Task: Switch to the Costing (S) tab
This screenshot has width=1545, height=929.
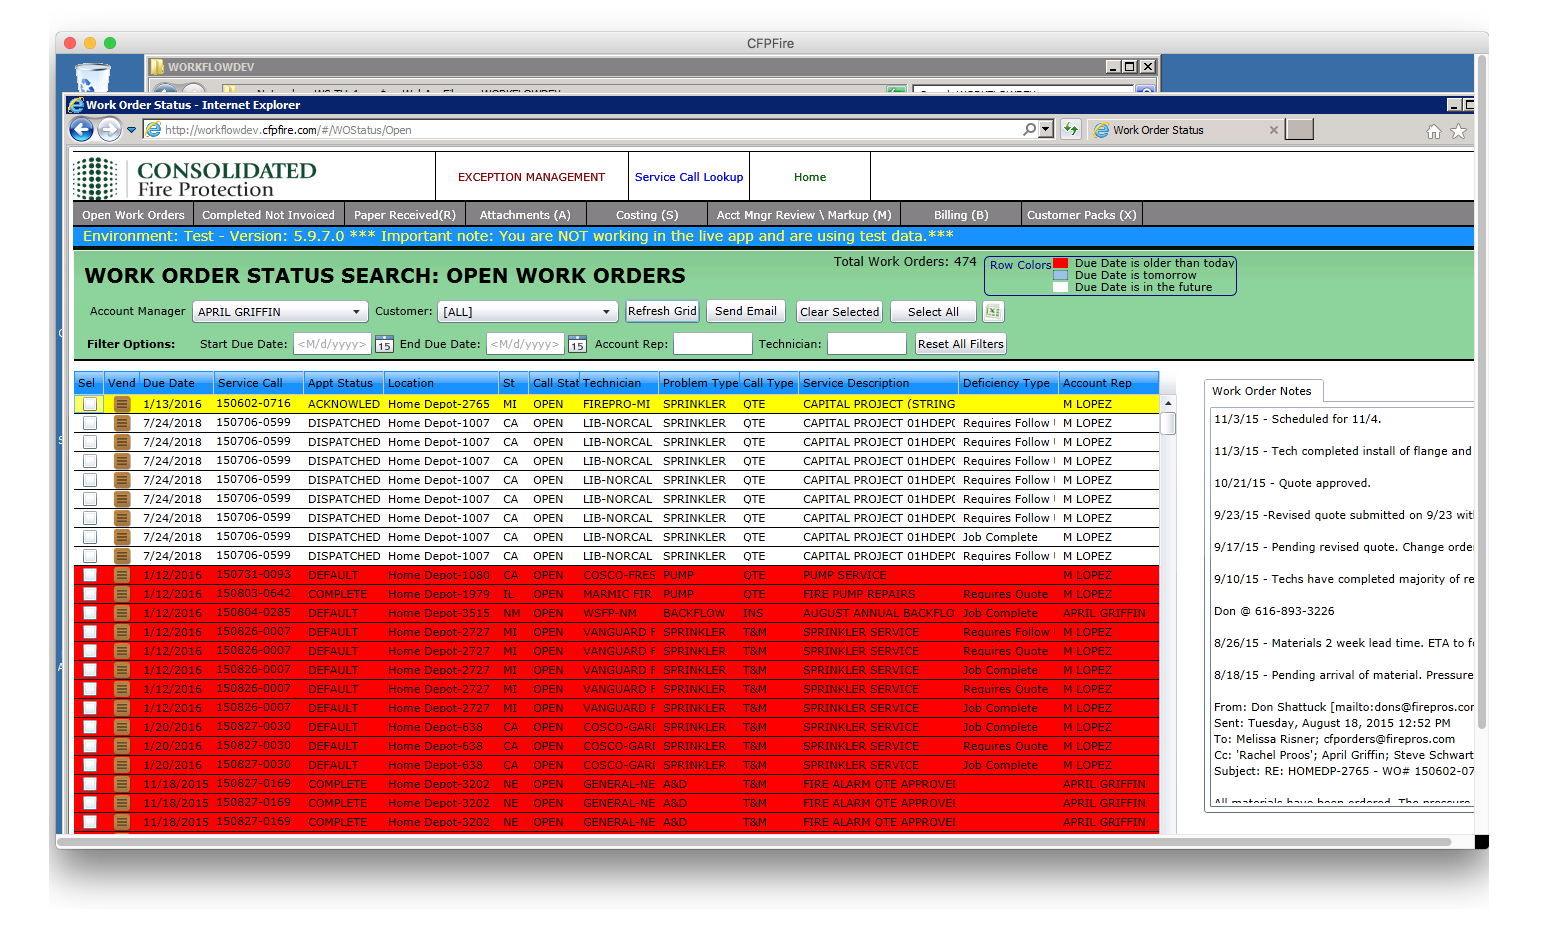Action: (x=647, y=215)
